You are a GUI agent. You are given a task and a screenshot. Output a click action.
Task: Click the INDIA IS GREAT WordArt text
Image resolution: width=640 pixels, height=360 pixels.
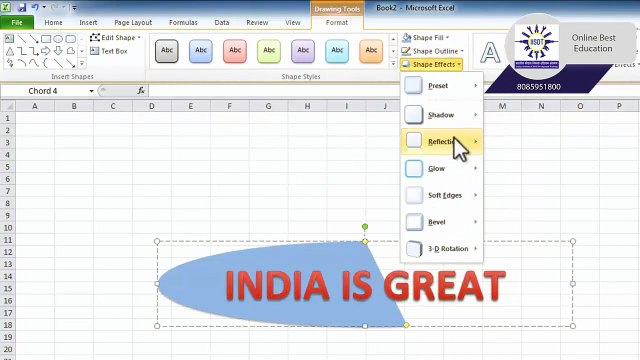coord(365,285)
